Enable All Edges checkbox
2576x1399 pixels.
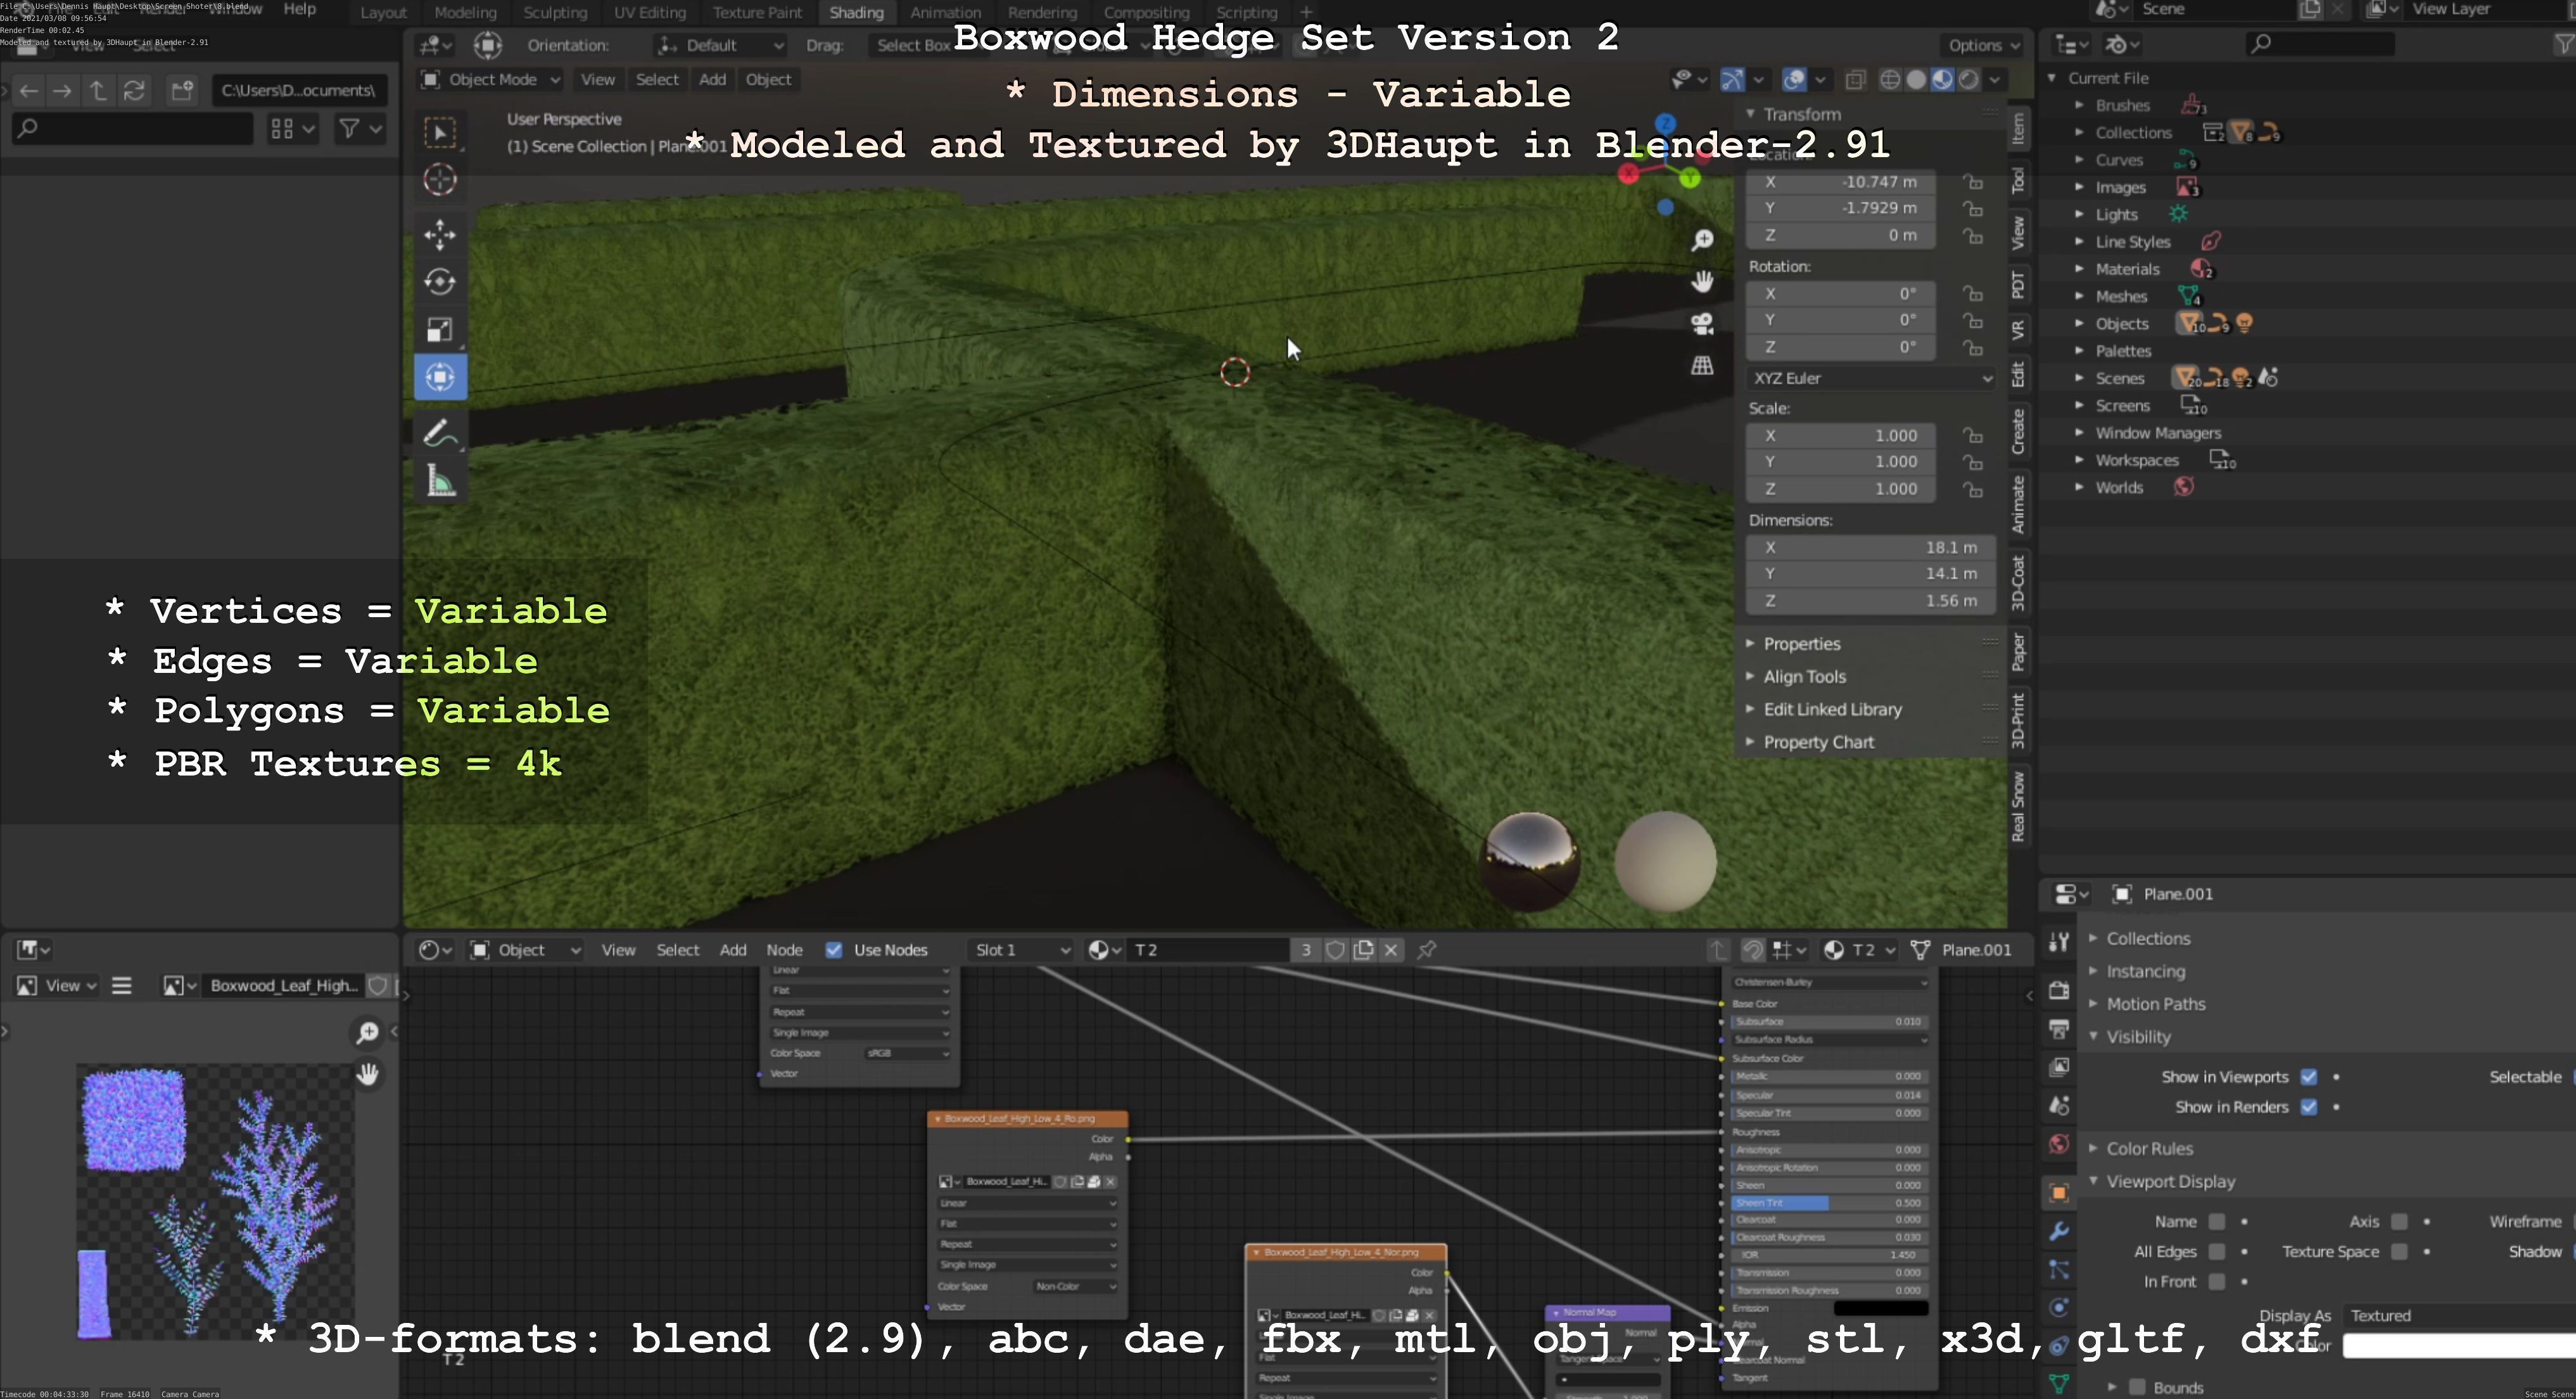pyautogui.click(x=2217, y=1252)
